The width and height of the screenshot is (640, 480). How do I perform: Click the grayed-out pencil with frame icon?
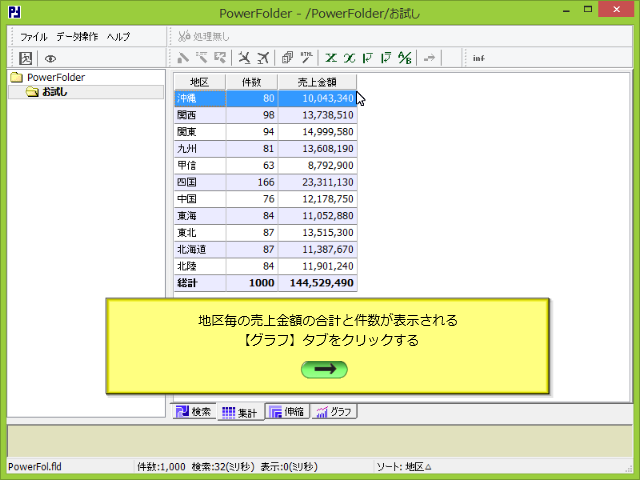click(220, 58)
